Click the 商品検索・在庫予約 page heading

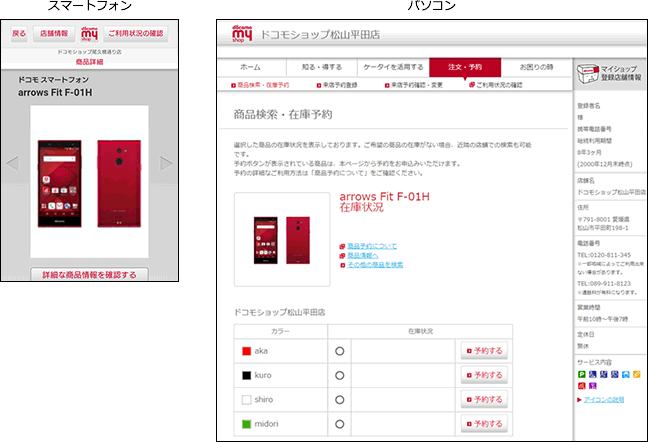pyautogui.click(x=283, y=114)
